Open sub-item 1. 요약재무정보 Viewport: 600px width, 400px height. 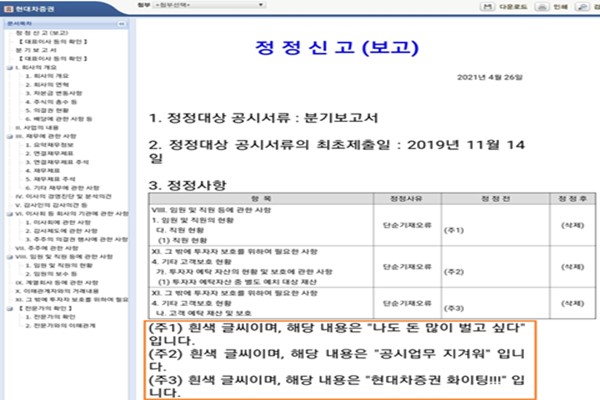49,145
